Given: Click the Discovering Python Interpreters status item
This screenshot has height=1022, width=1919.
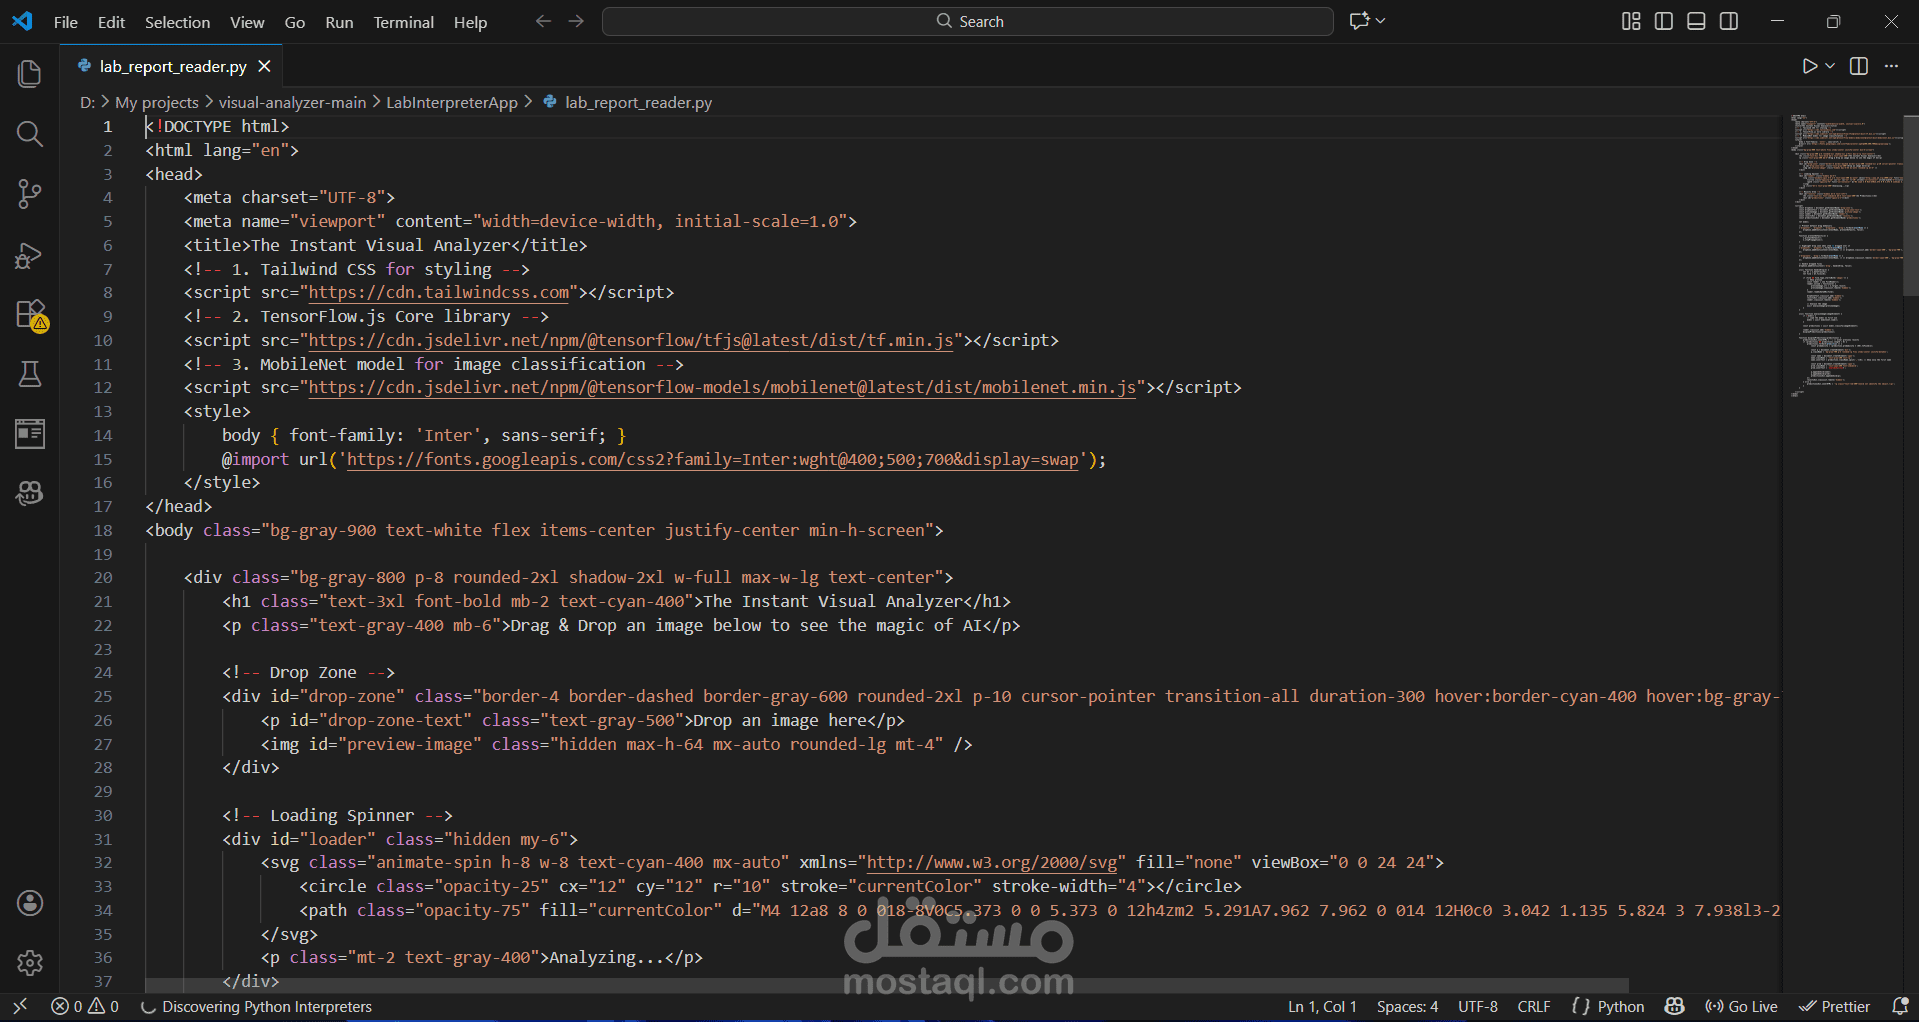Looking at the screenshot, I should tap(257, 1006).
